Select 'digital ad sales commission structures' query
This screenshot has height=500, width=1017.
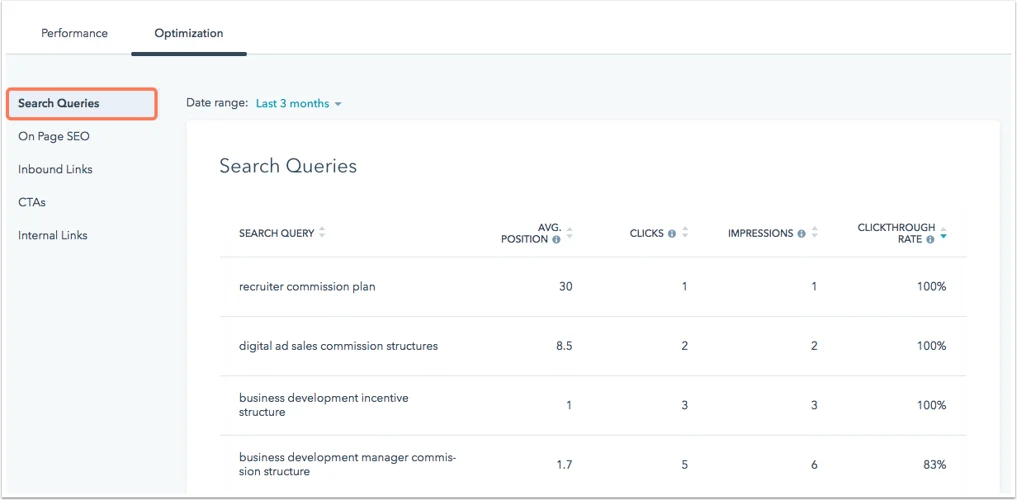[x=338, y=346]
